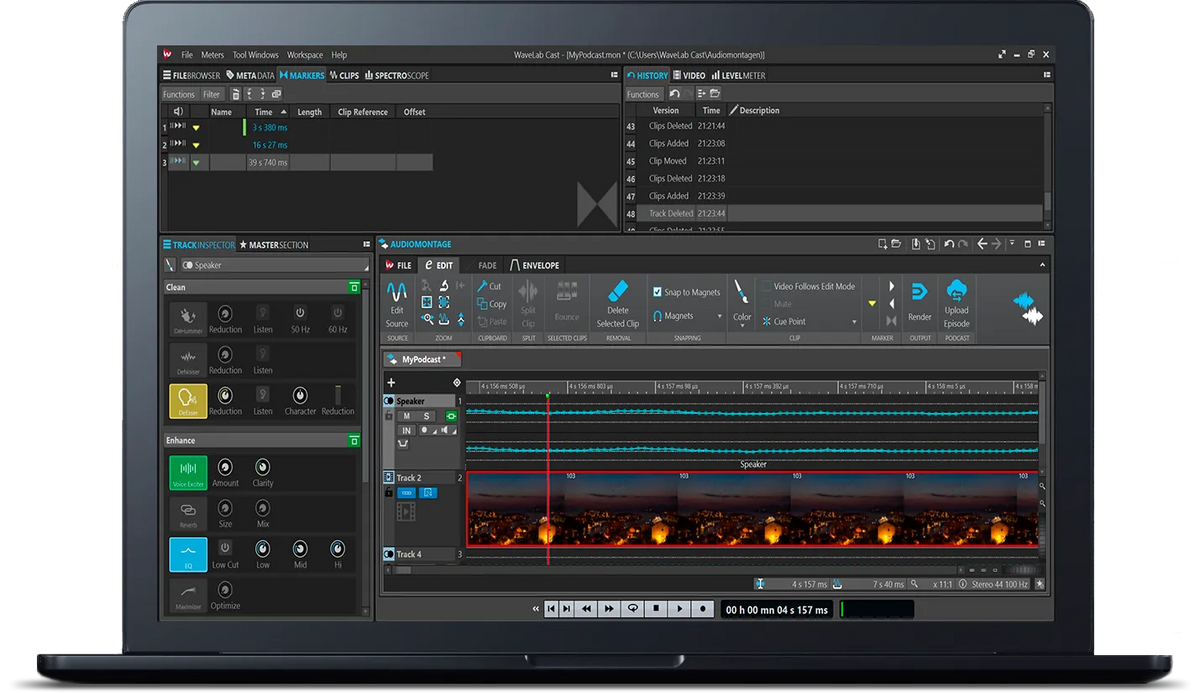Toggle the DeHummer 50 Hz power button
1200x693 pixels.
300,312
